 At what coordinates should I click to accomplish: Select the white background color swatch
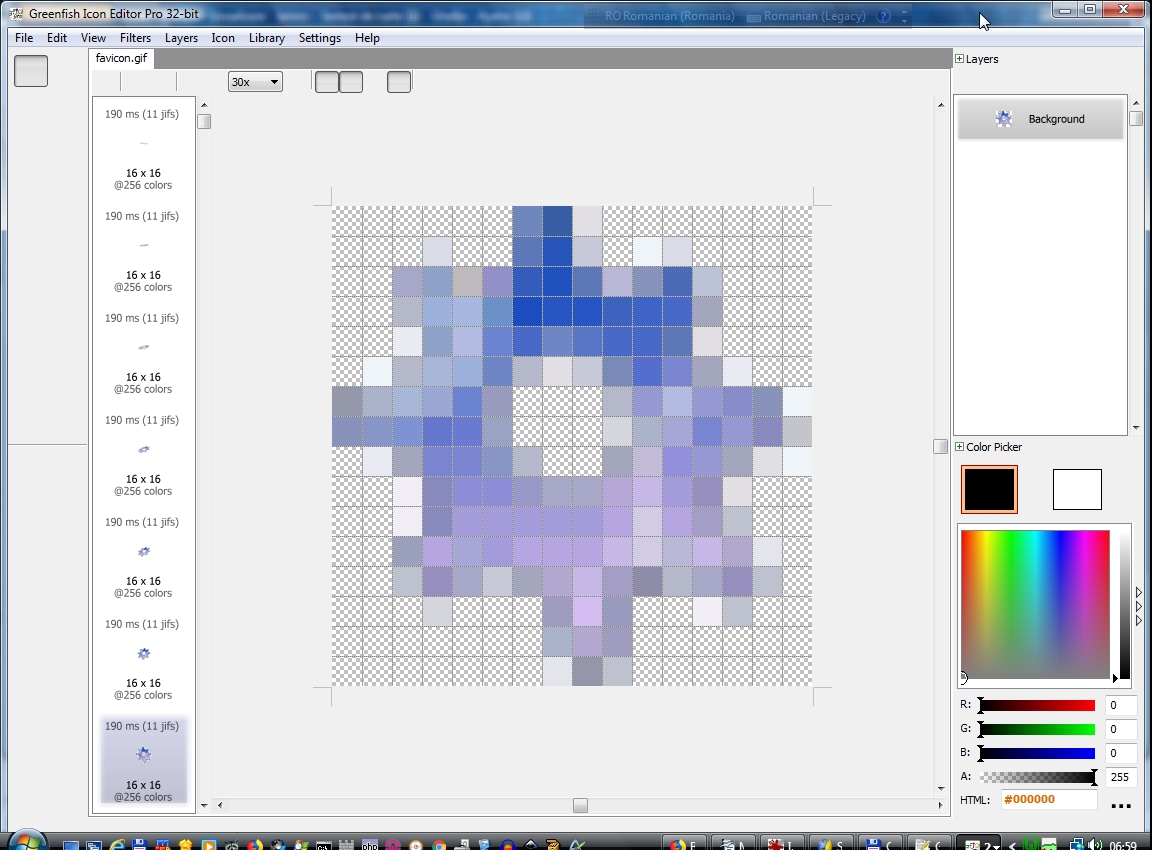1077,490
